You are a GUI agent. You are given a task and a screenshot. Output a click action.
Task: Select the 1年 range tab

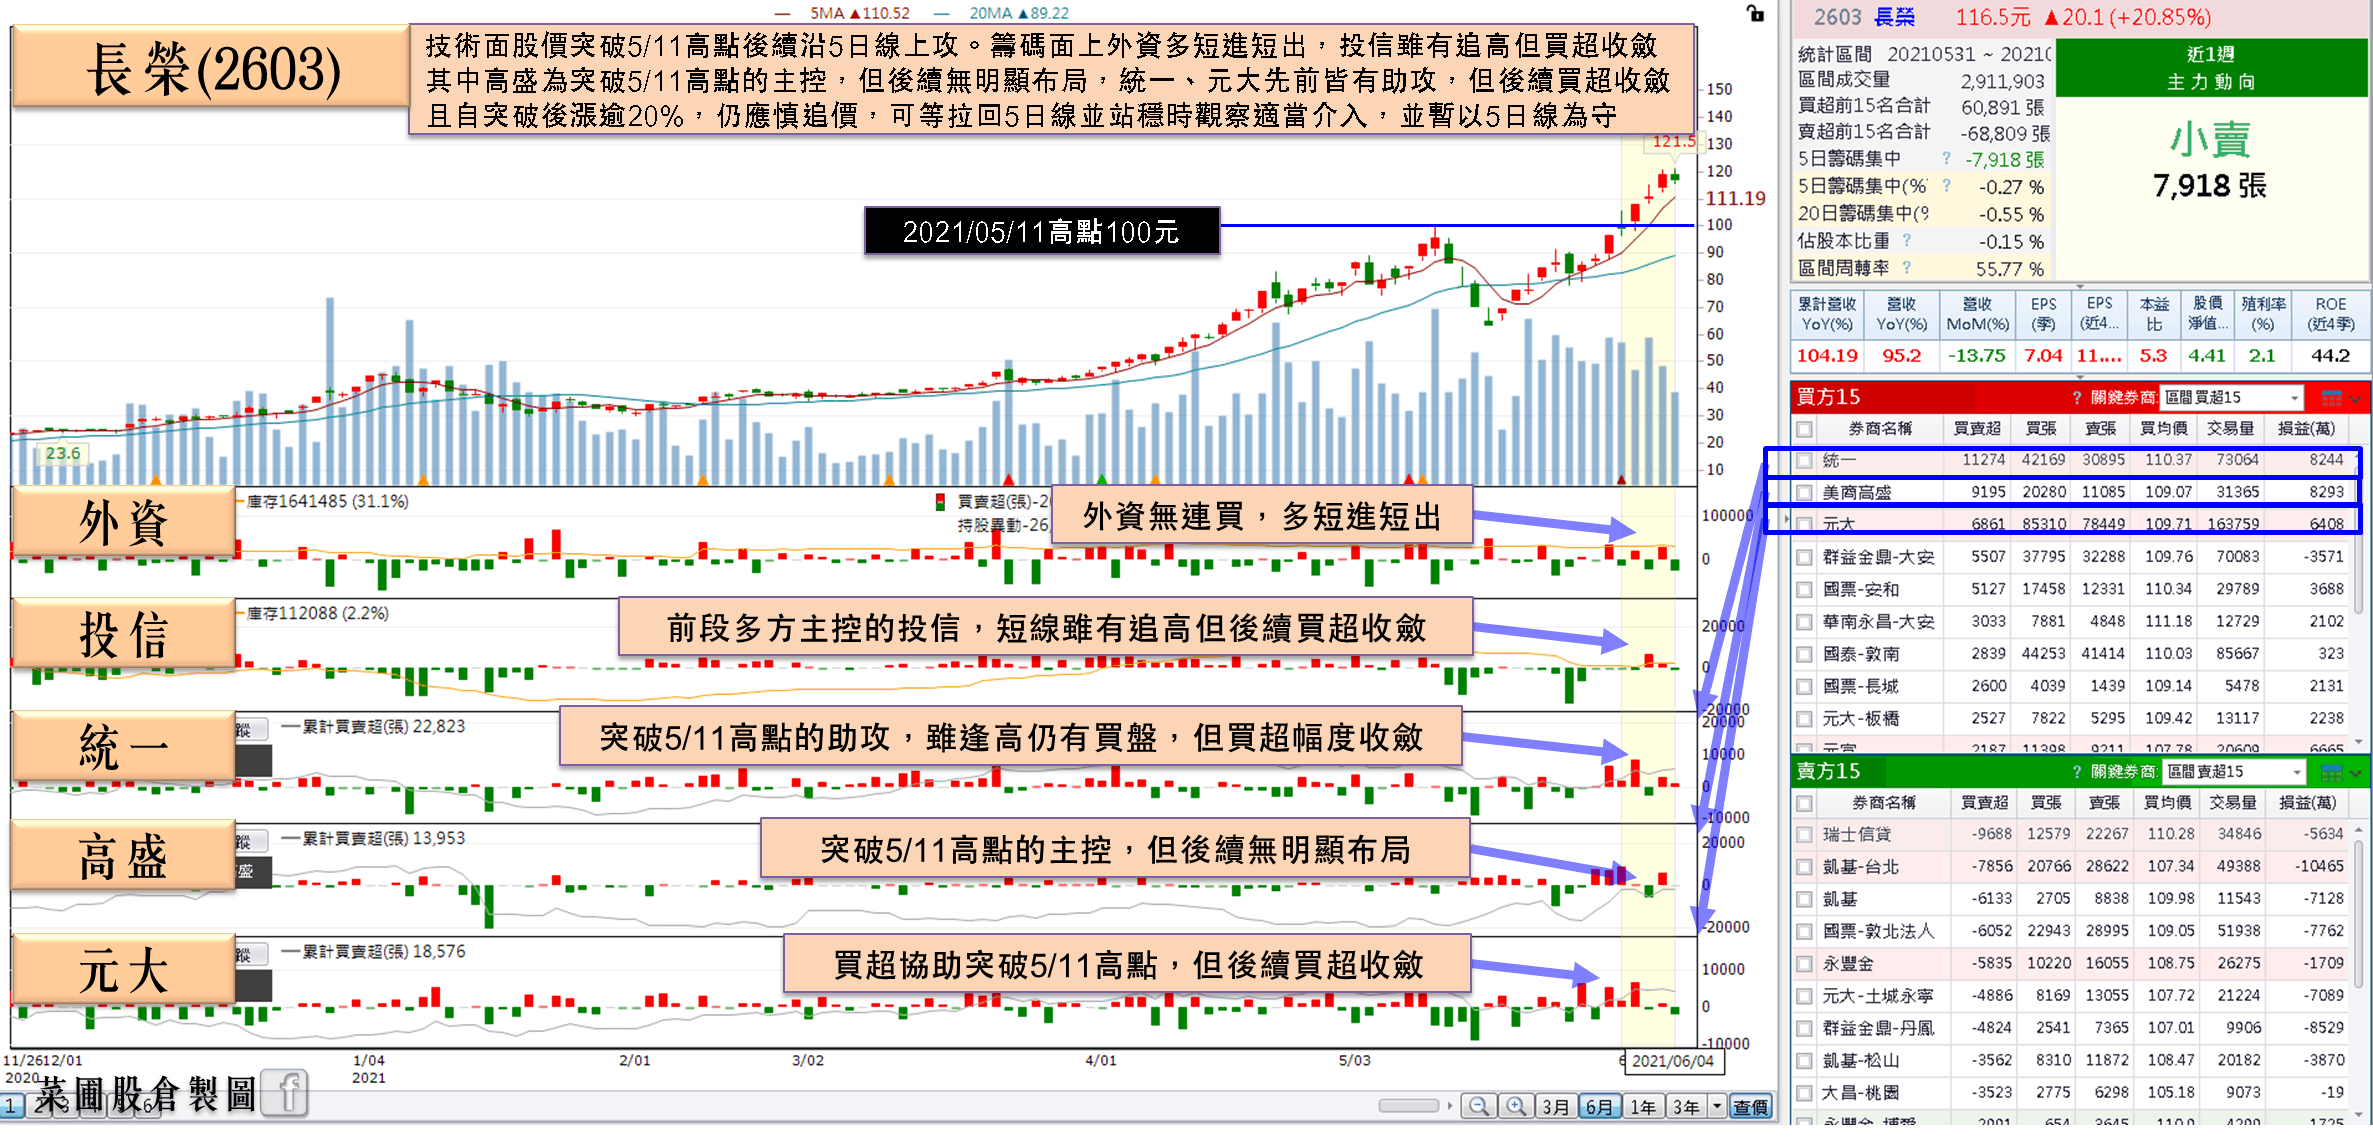(x=1643, y=1107)
